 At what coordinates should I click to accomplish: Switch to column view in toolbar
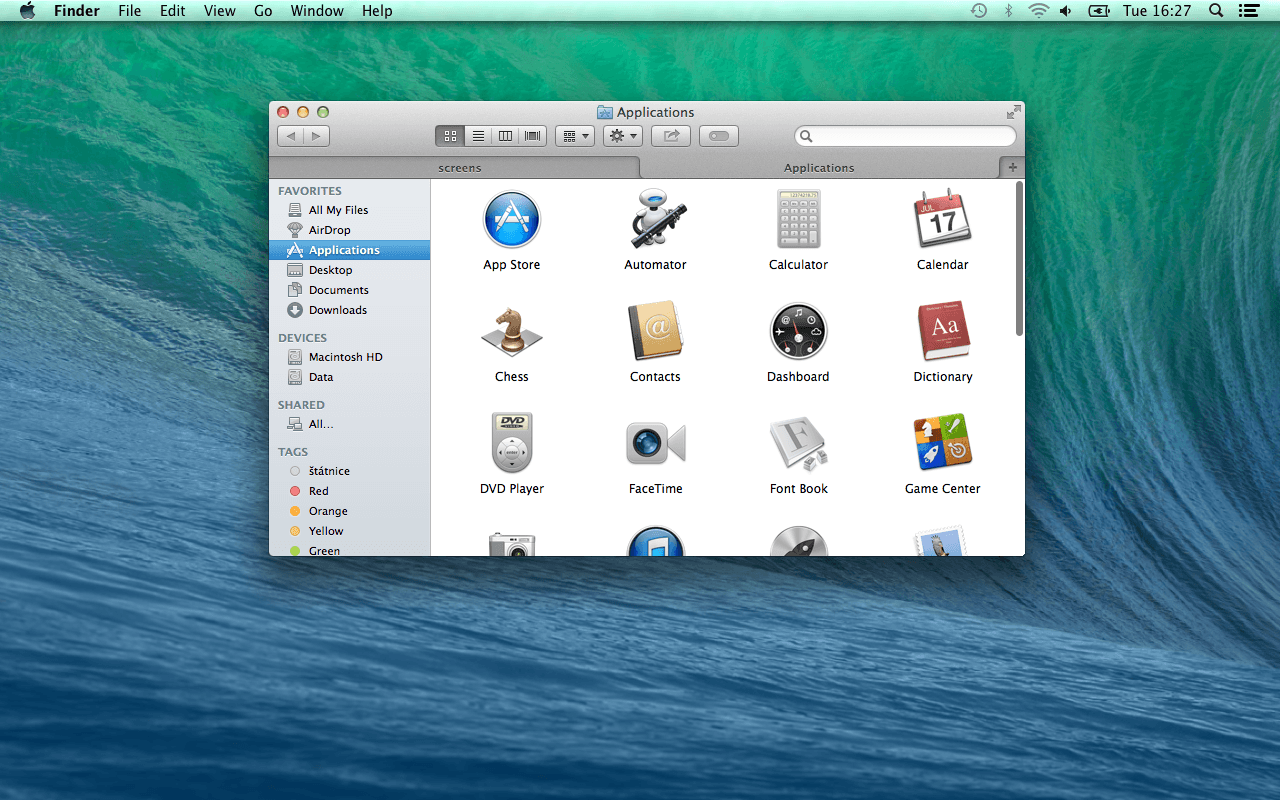click(x=505, y=136)
